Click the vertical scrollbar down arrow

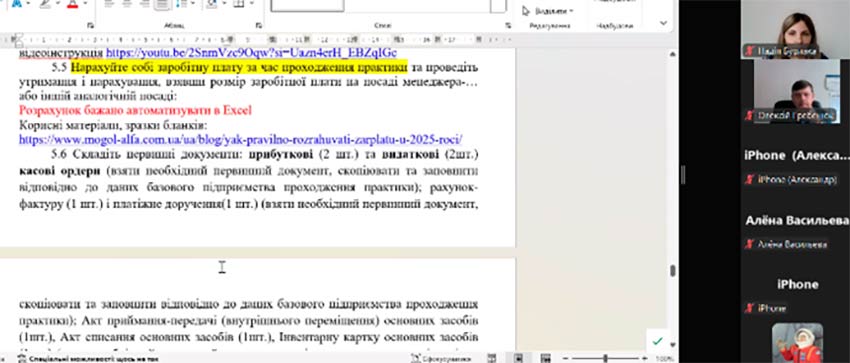(x=672, y=344)
